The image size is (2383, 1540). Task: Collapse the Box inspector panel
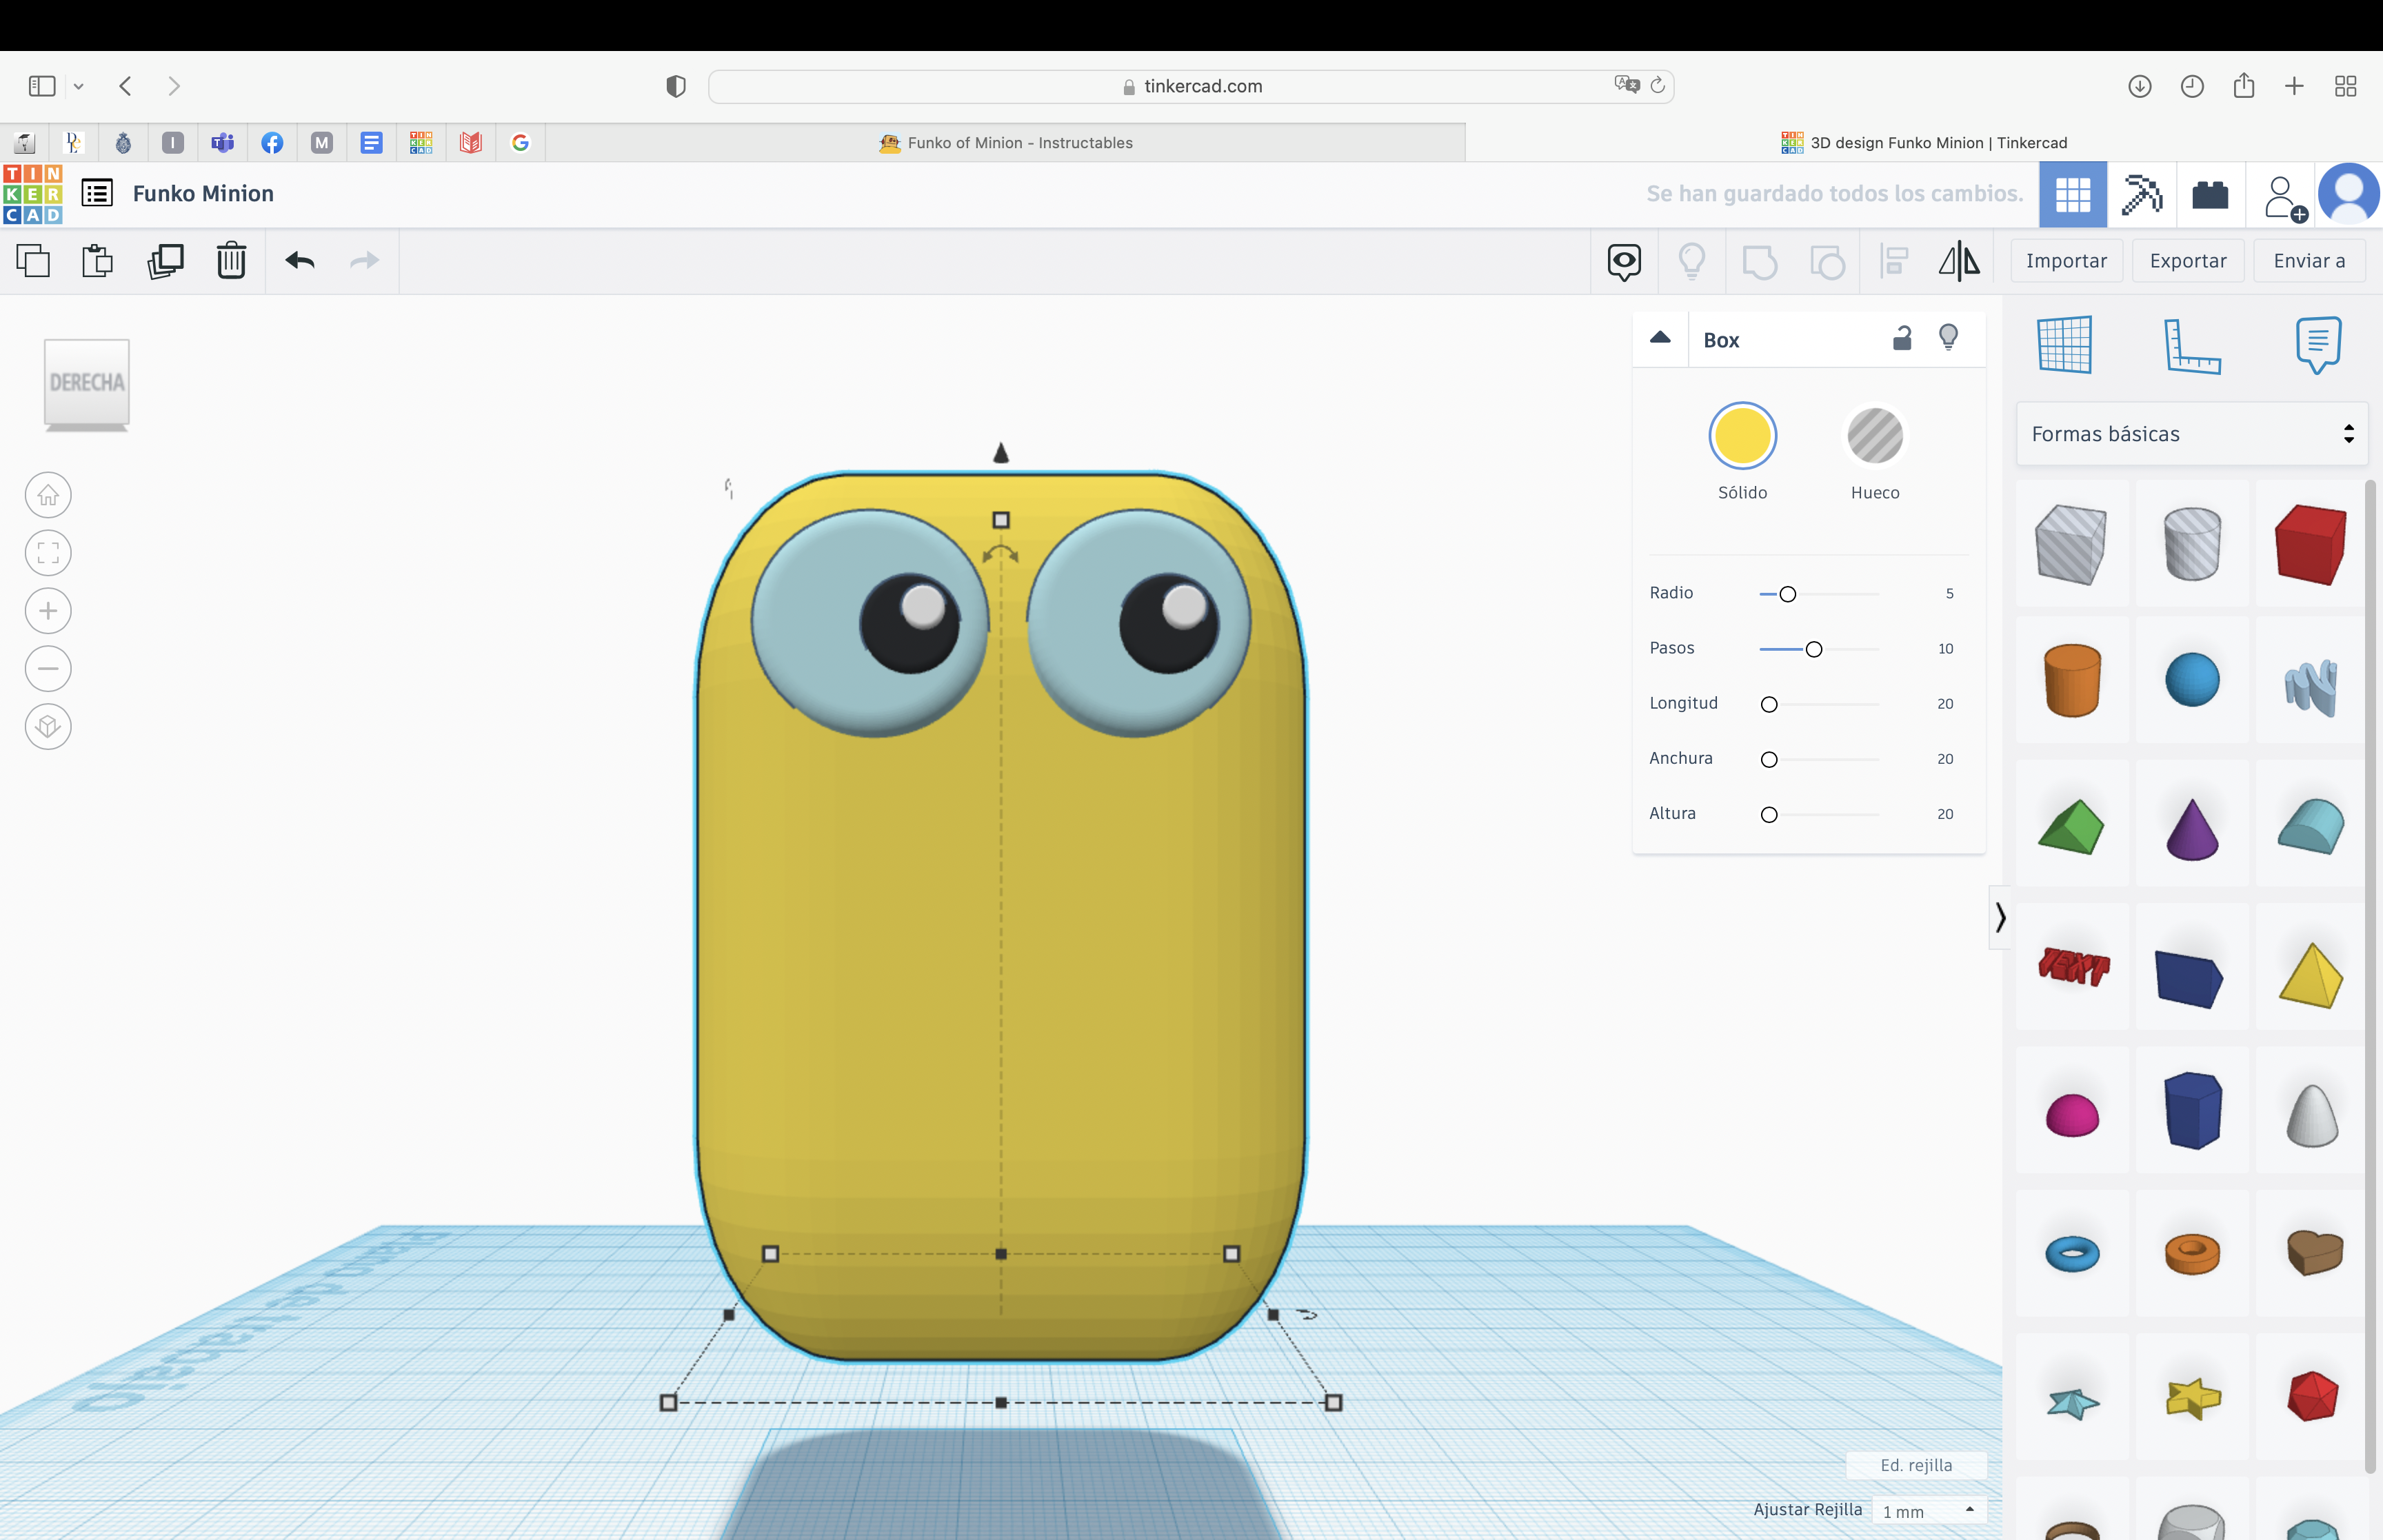(x=1660, y=338)
